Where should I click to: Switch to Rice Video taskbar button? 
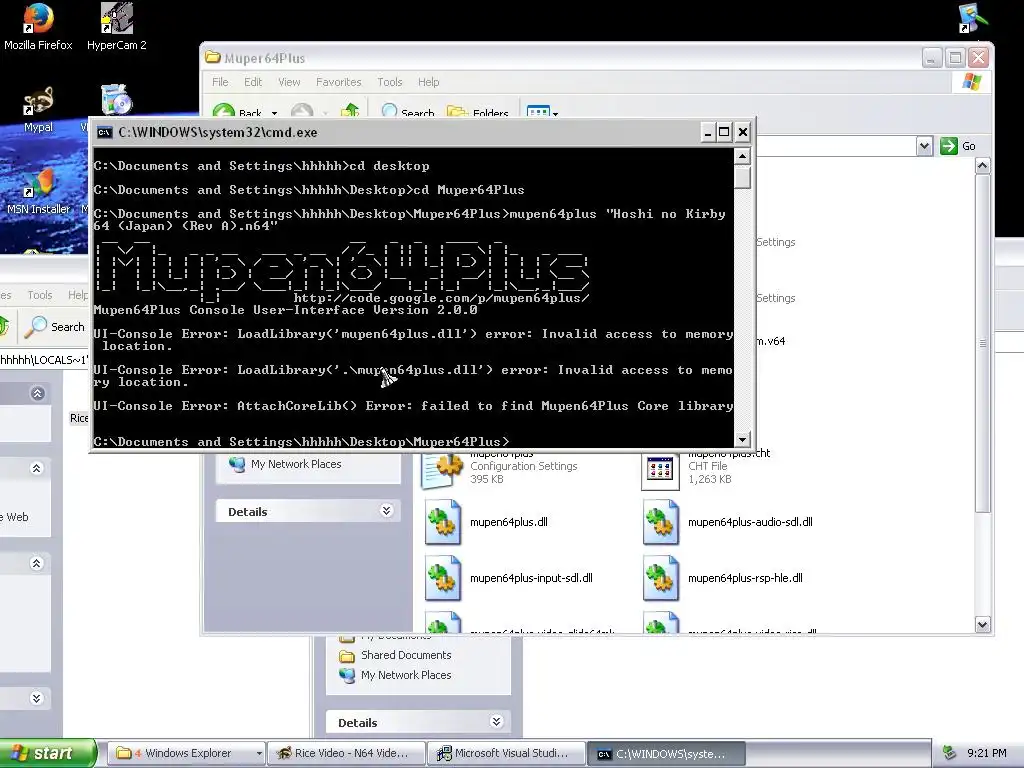point(346,753)
